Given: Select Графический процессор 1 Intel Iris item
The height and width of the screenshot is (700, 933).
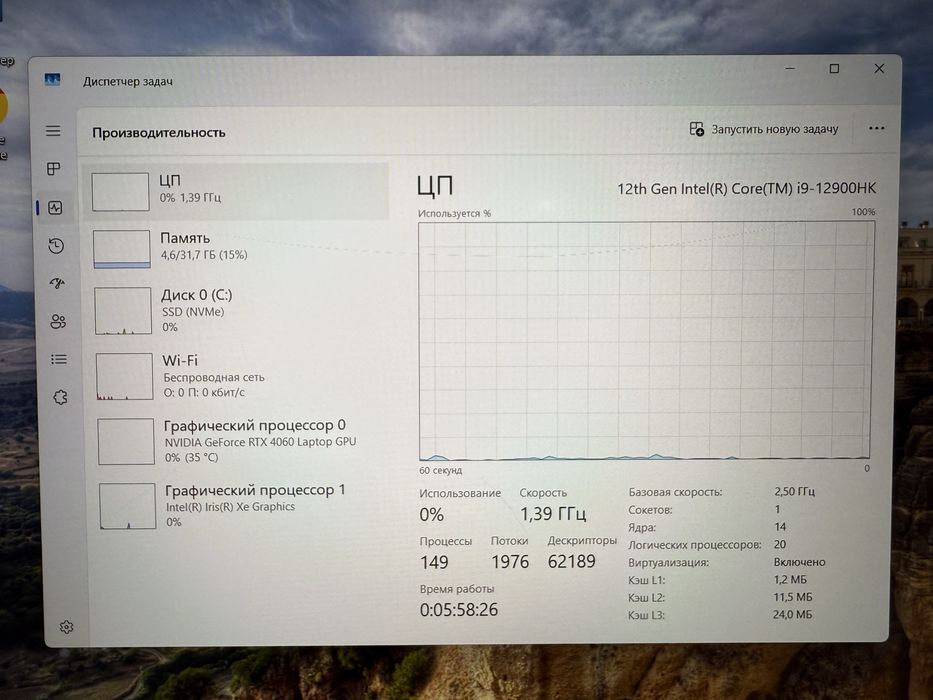Looking at the screenshot, I should [243, 506].
